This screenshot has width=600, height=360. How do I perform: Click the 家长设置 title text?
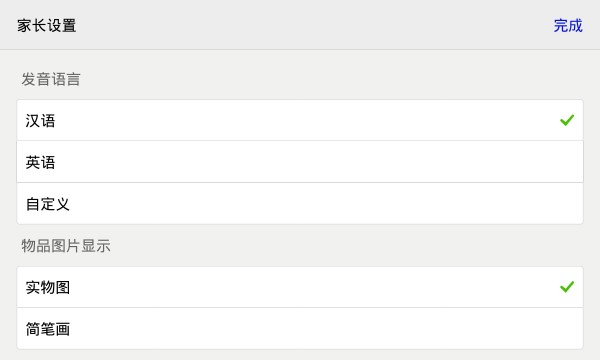pos(47,26)
